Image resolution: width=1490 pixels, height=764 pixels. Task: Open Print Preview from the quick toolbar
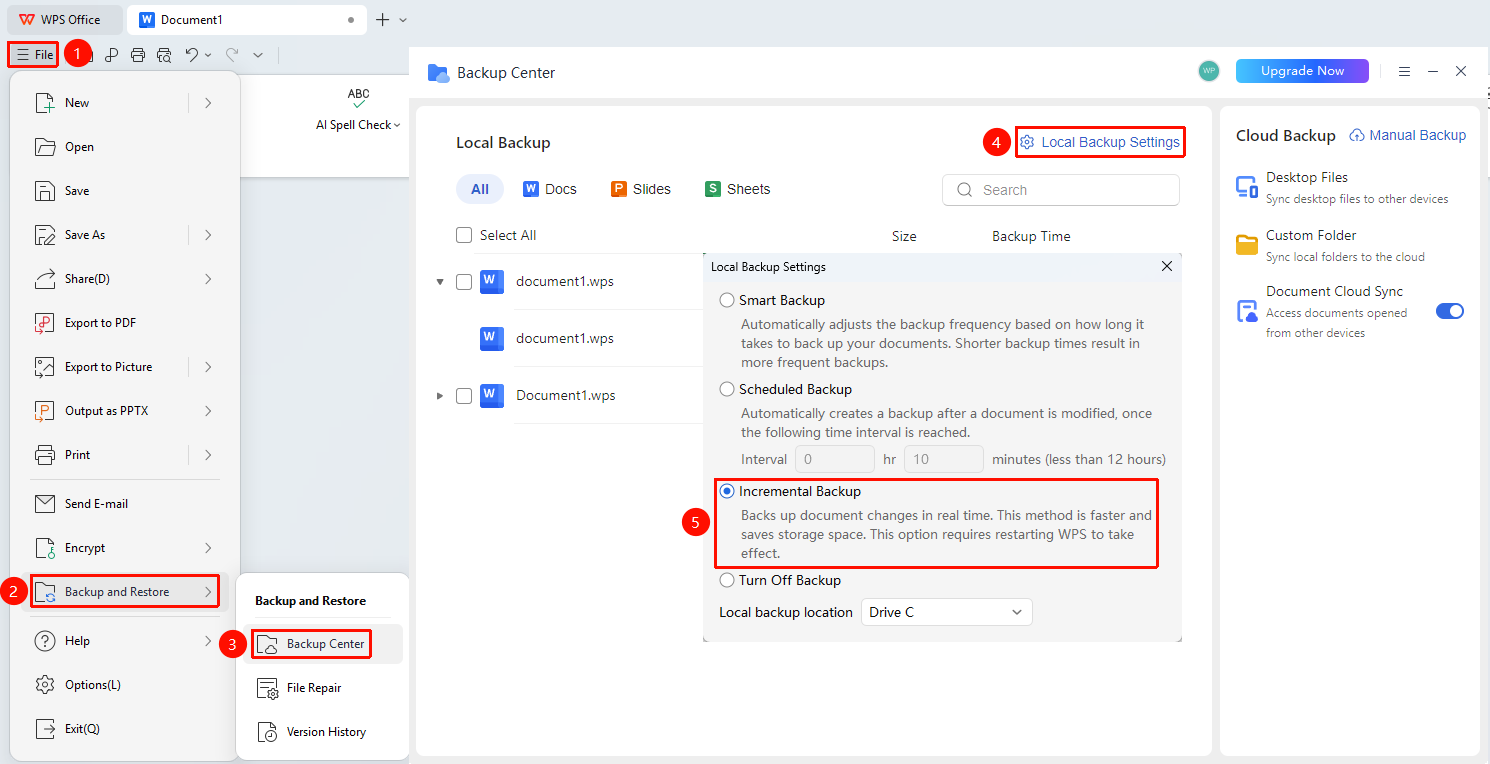click(164, 55)
